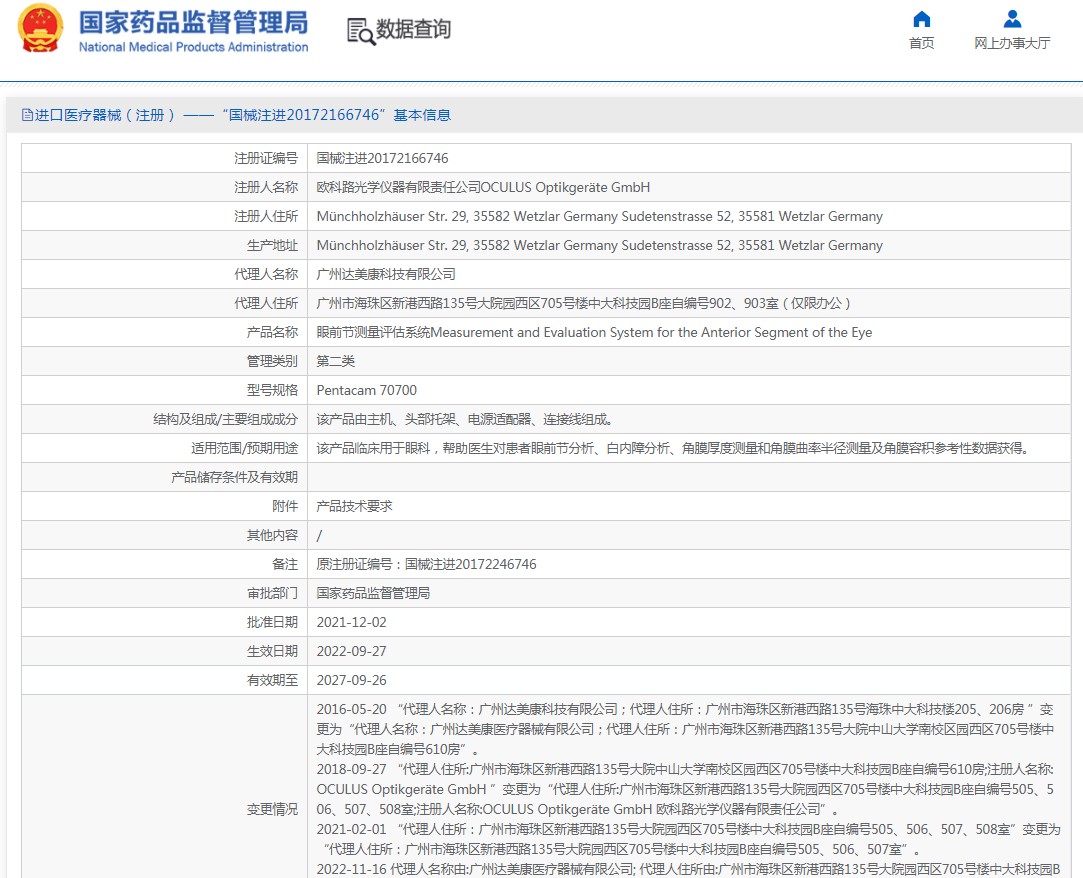Click the 适用范围 intended use description

coord(673,448)
